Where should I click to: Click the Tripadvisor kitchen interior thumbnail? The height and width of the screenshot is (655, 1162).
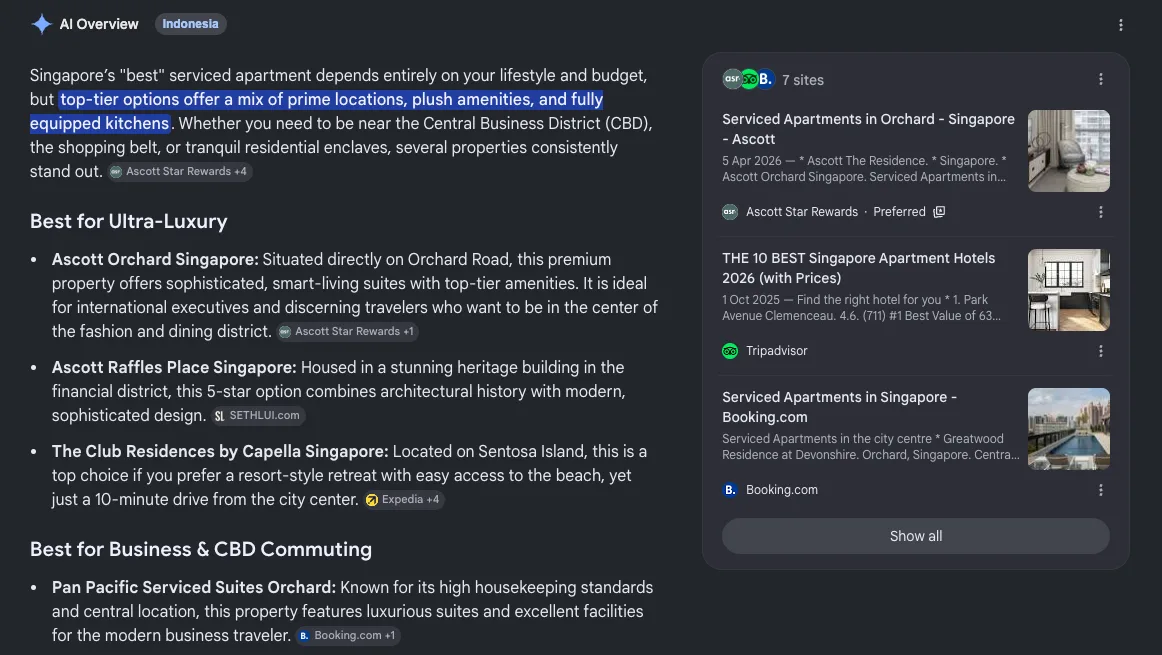pos(1069,290)
